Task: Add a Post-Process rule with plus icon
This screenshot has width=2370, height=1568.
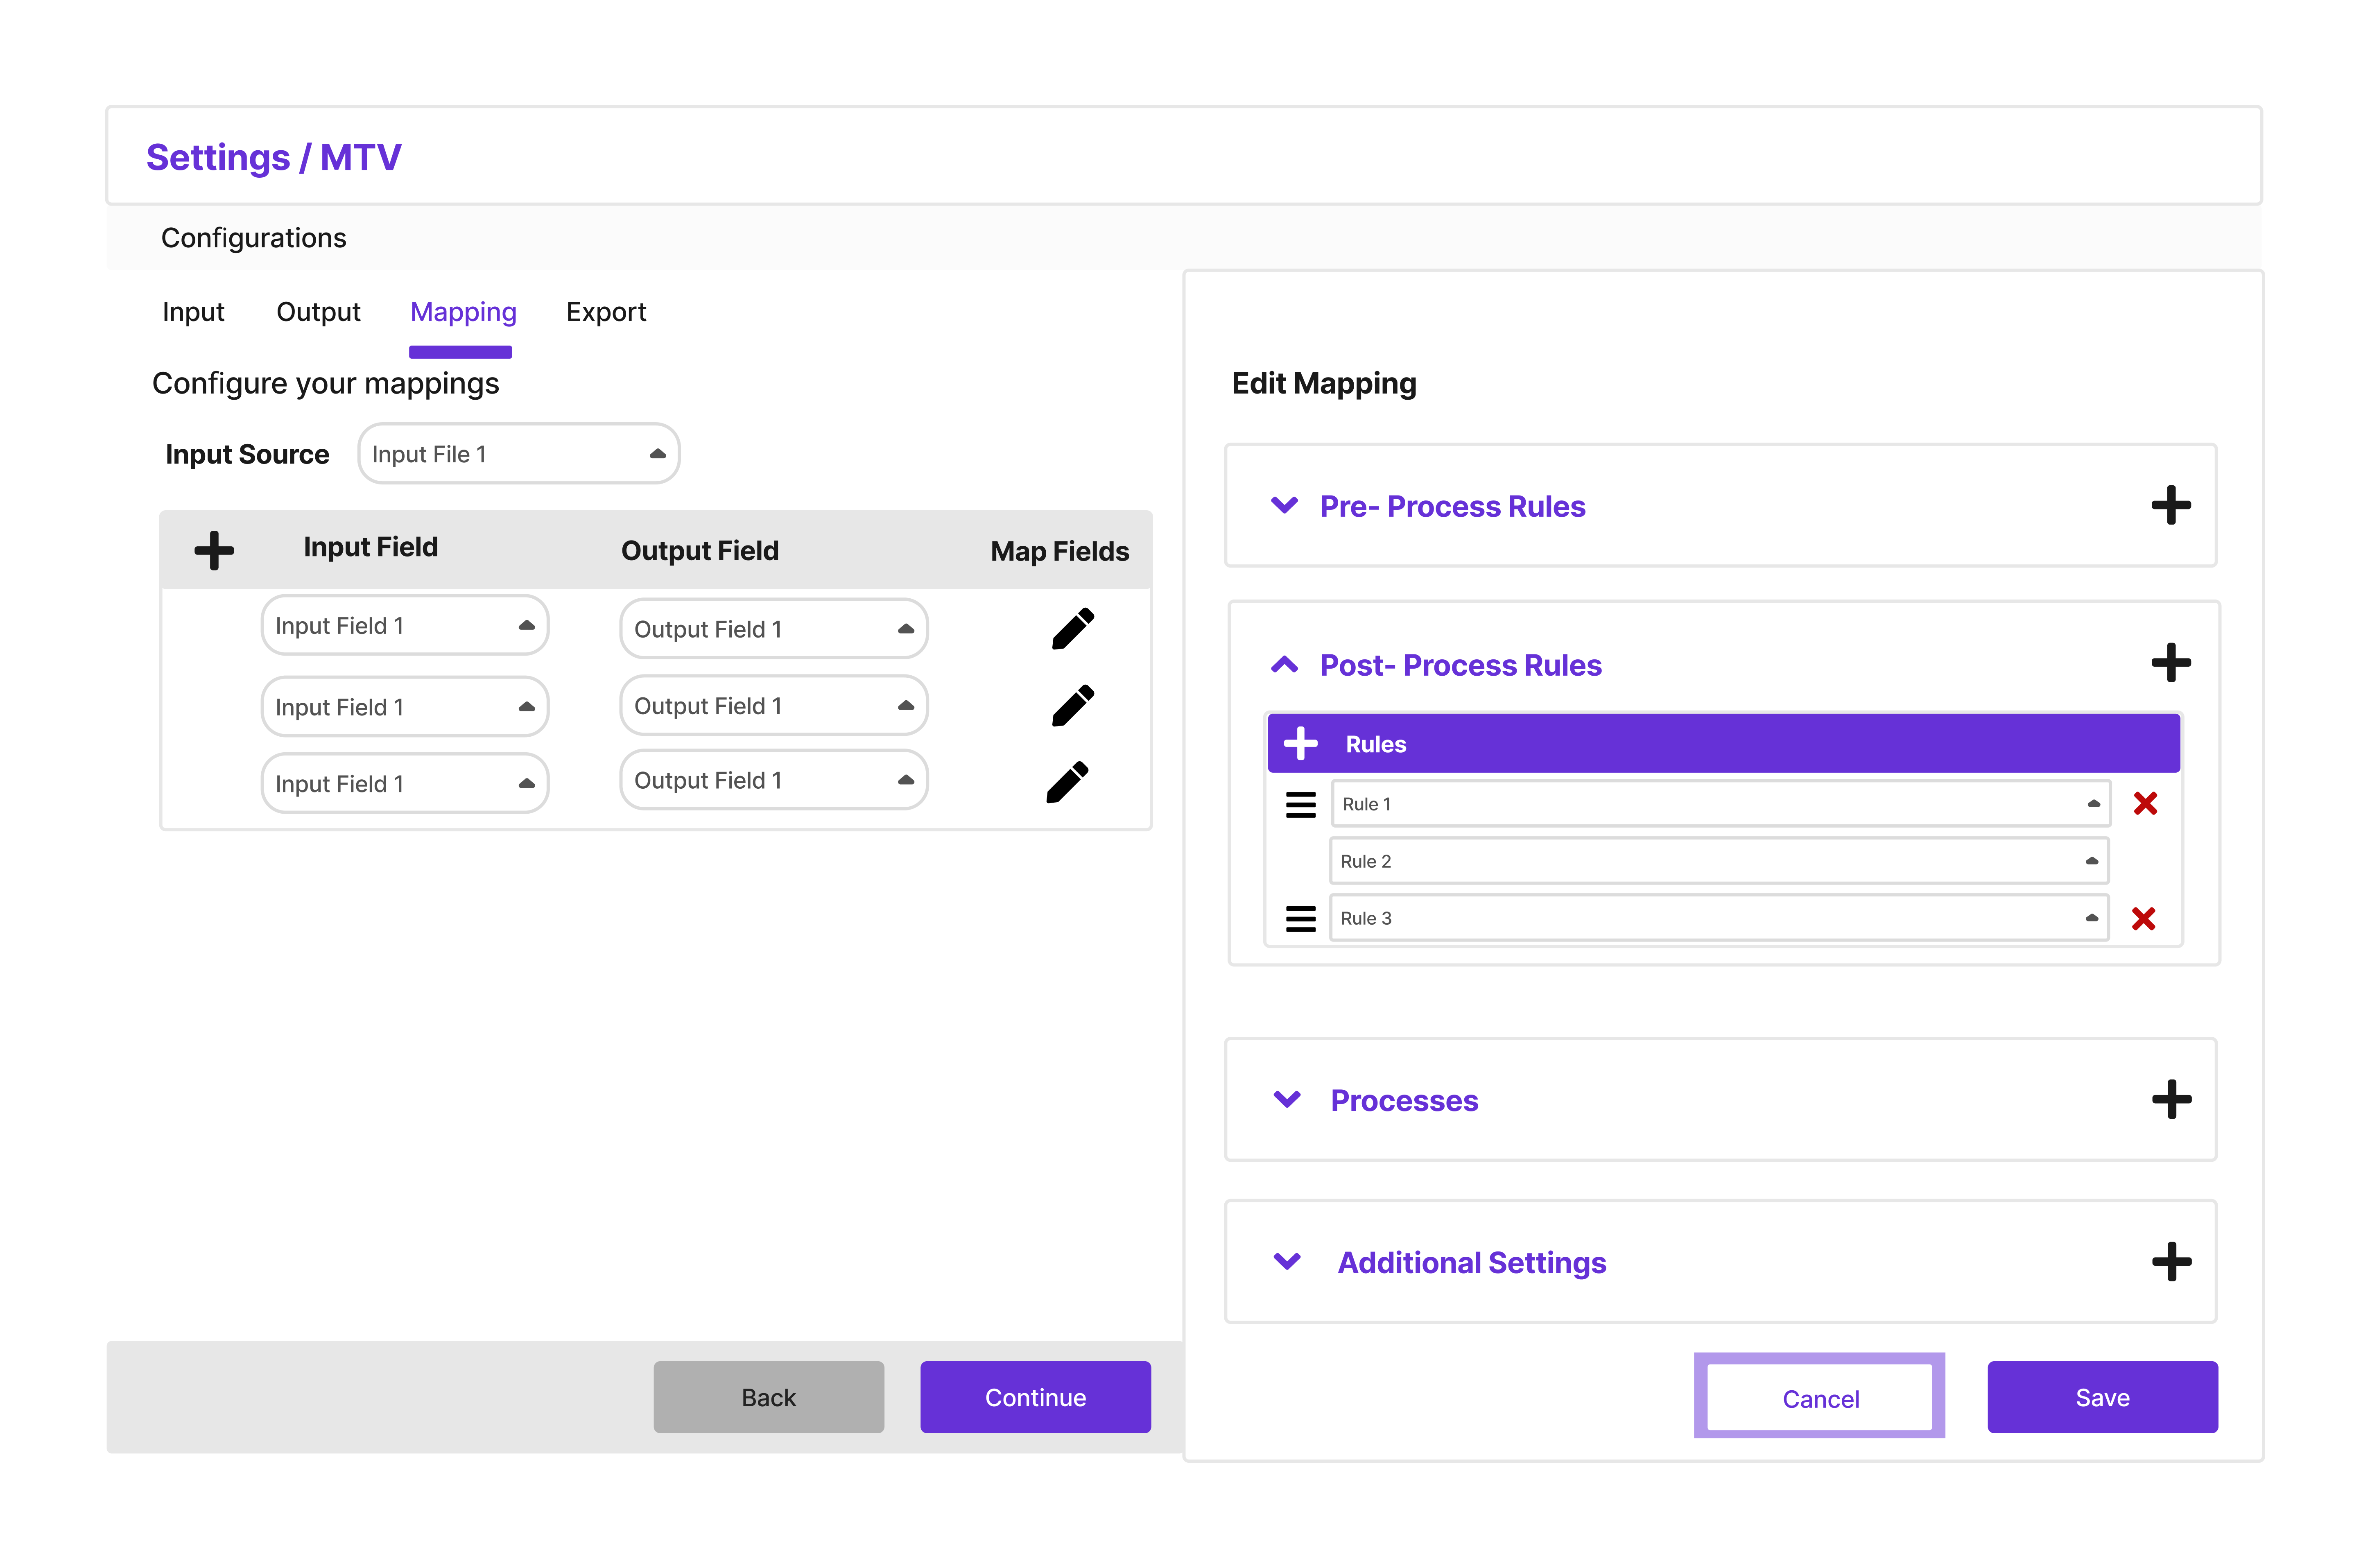Action: [x=2170, y=663]
